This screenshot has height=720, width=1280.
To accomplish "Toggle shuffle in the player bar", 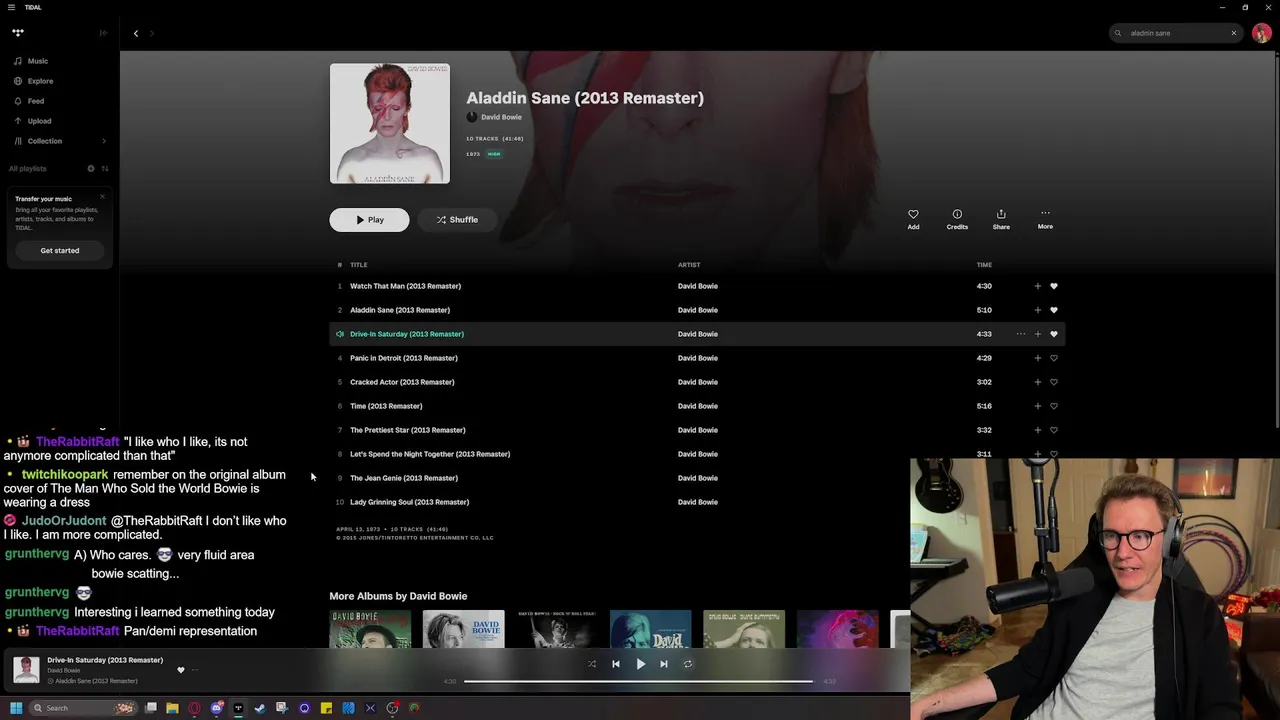I will coord(591,664).
